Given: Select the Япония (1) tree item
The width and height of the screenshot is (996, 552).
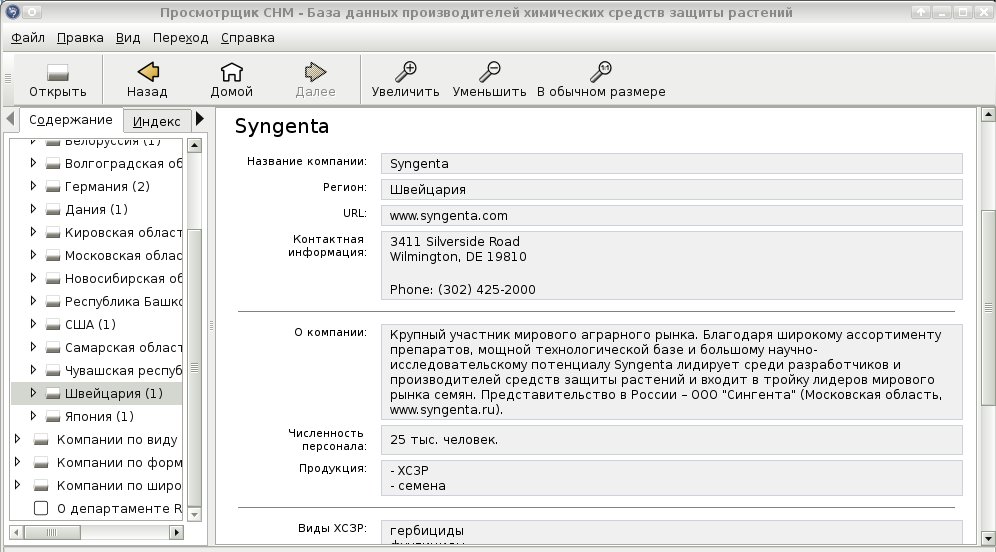Looking at the screenshot, I should 99,417.
